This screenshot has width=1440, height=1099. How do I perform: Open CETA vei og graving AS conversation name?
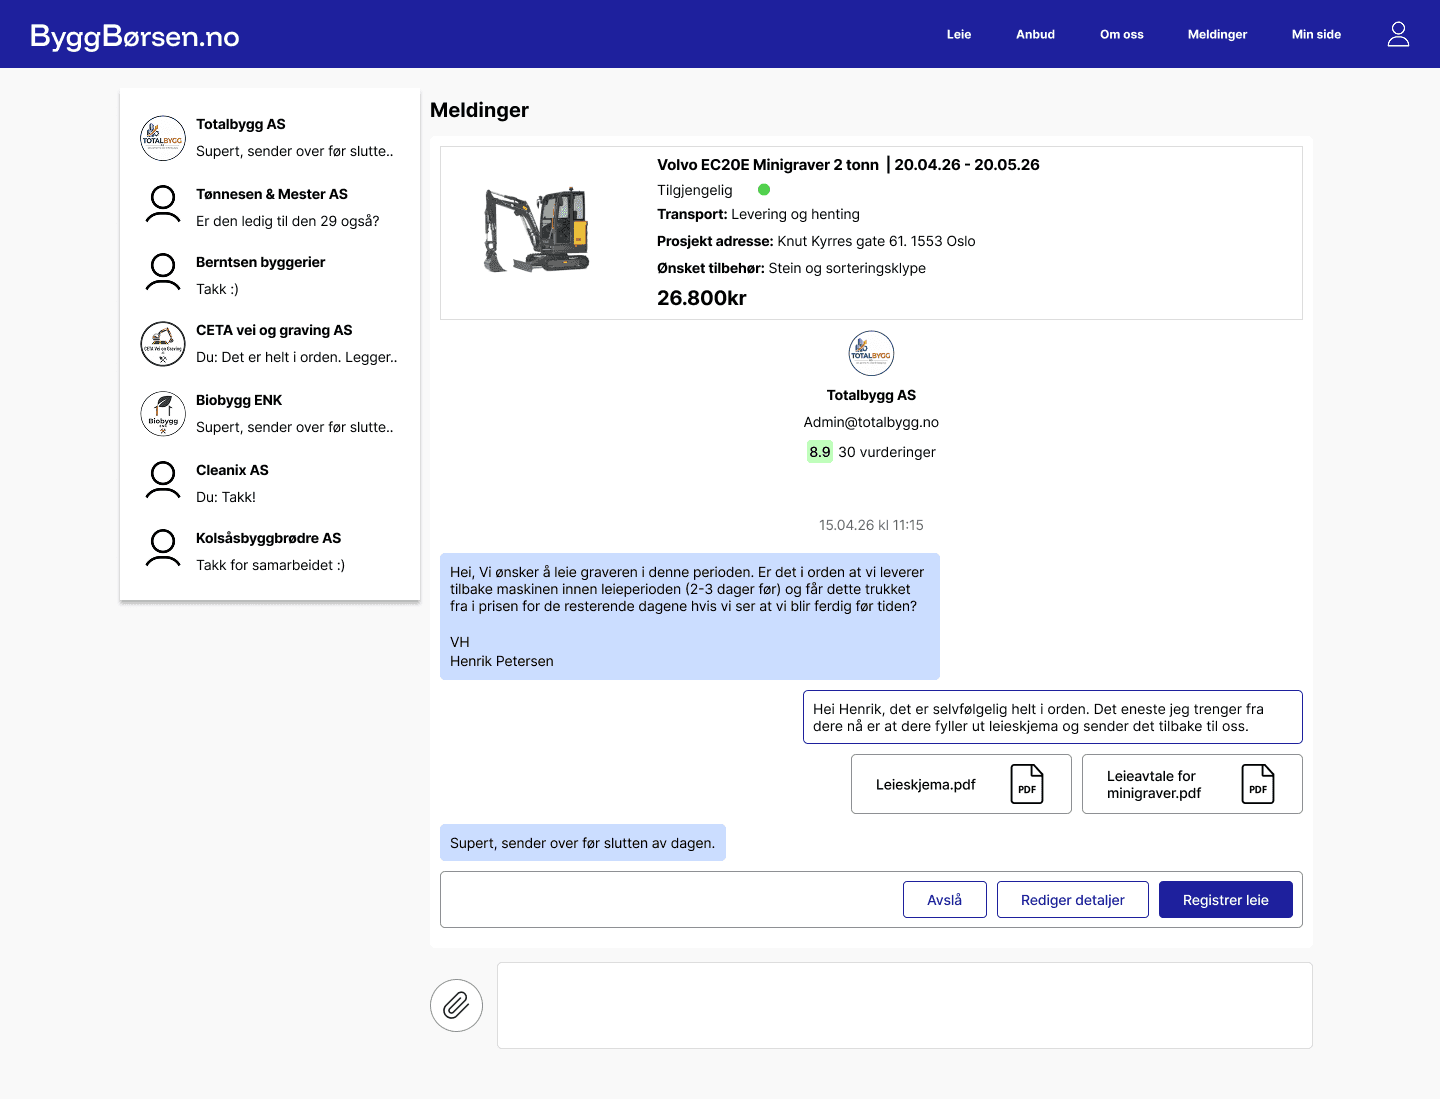[274, 330]
